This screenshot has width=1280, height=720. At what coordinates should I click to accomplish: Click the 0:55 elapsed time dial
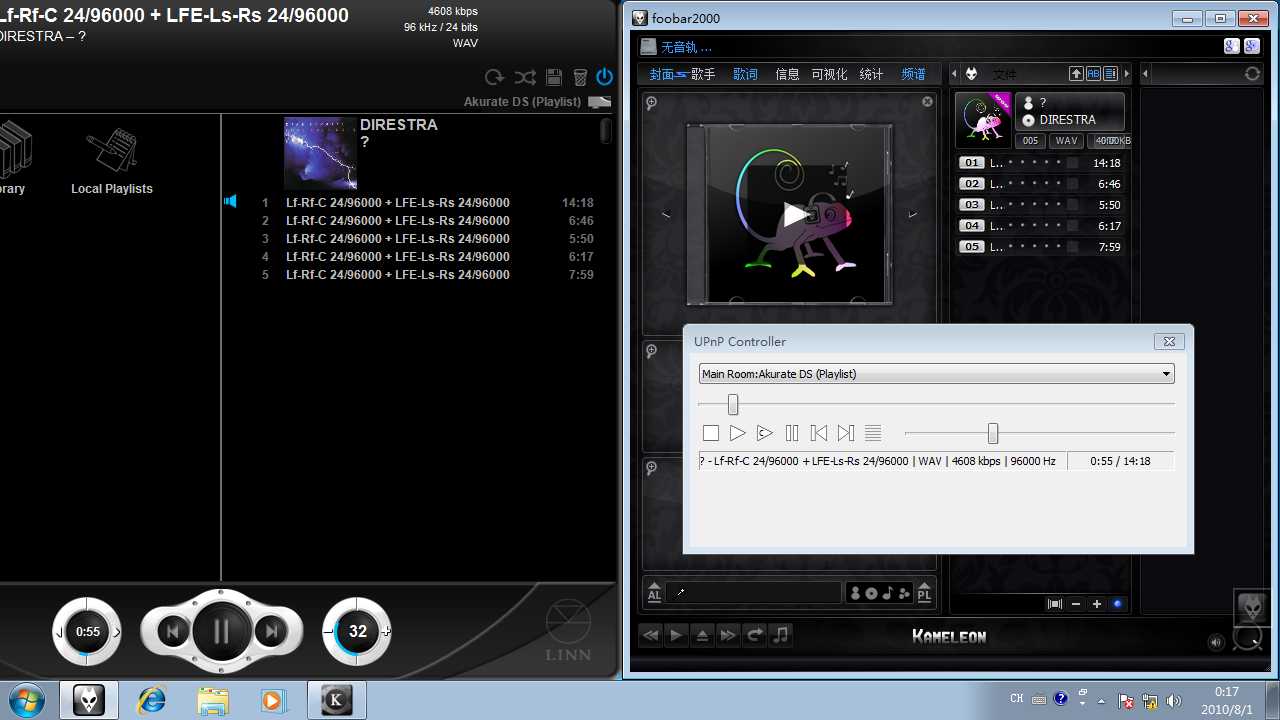pyautogui.click(x=88, y=631)
